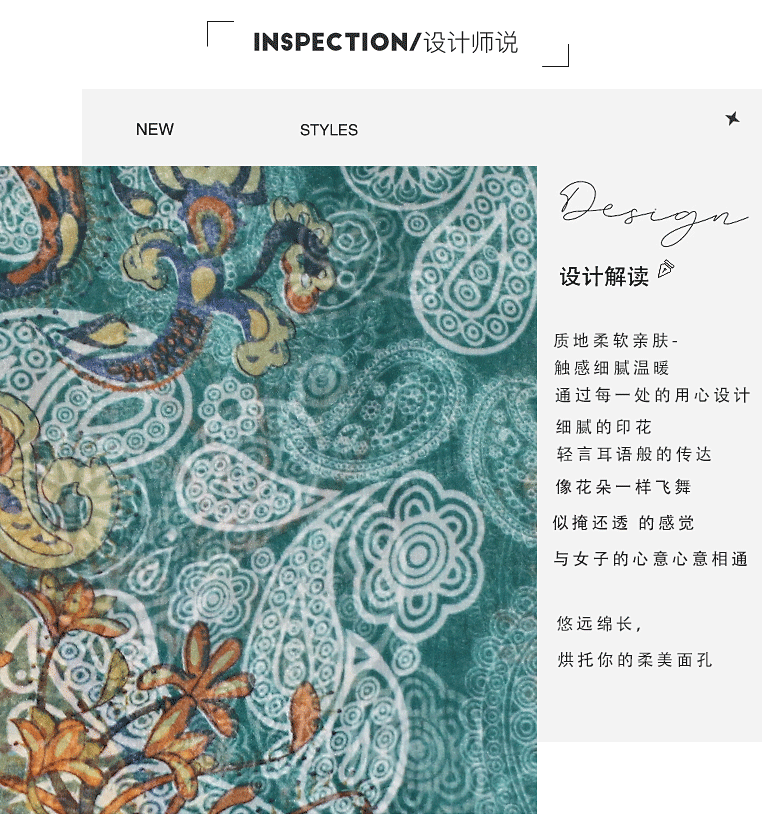Click the text line 通过每一处的用心设计
The image size is (780, 831).
[x=652, y=395]
